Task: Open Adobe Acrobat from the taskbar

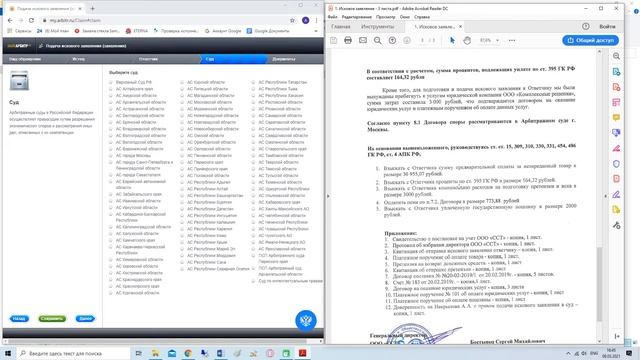Action: (x=302, y=353)
